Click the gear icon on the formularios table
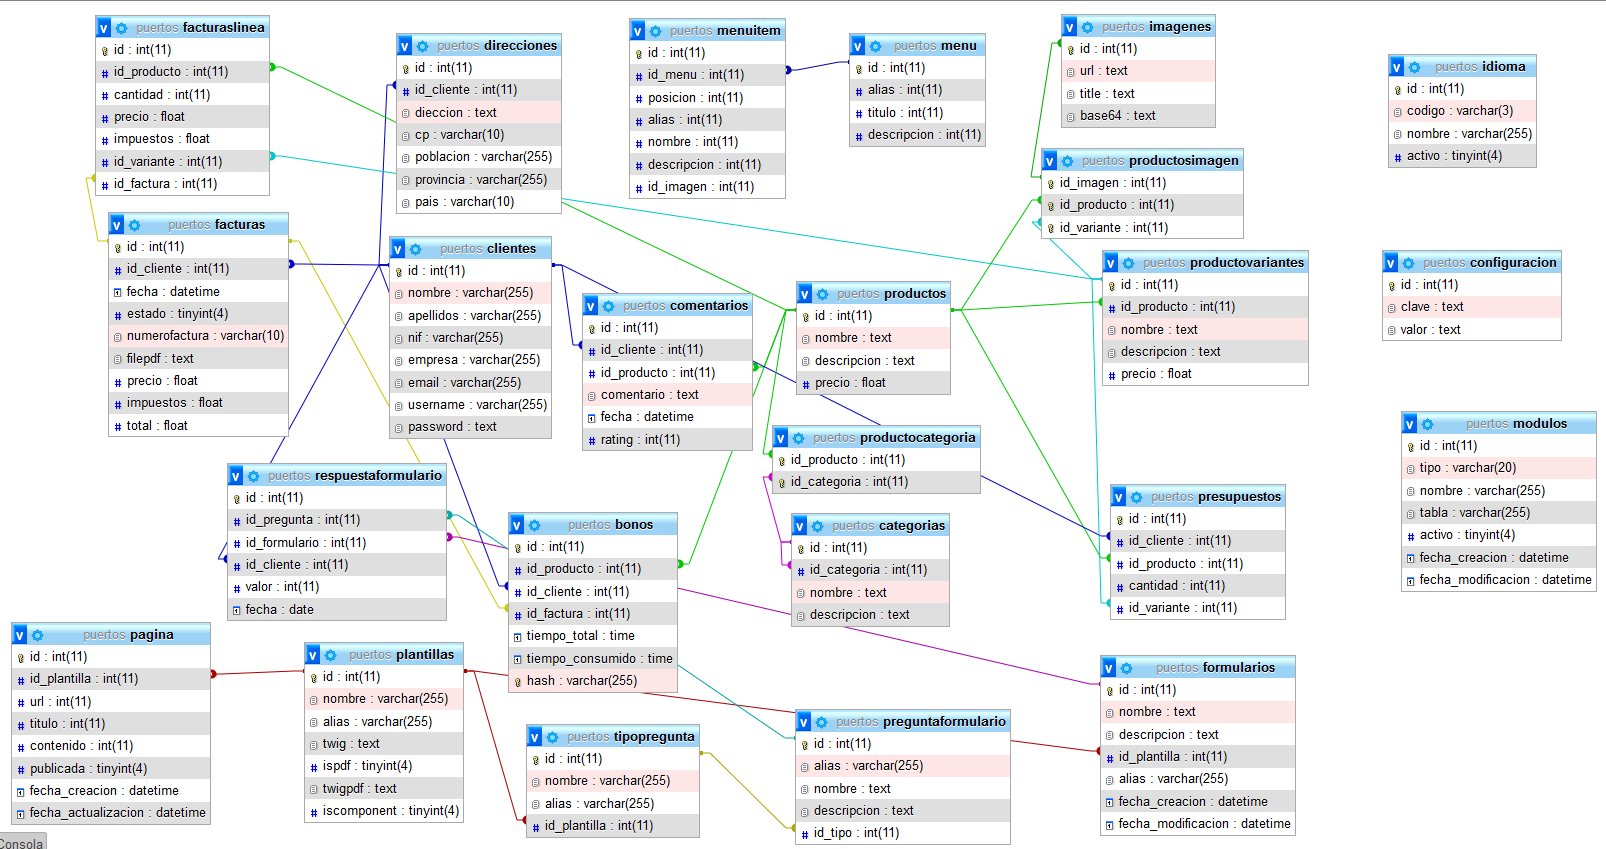The height and width of the screenshot is (849, 1606). [x=1126, y=668]
